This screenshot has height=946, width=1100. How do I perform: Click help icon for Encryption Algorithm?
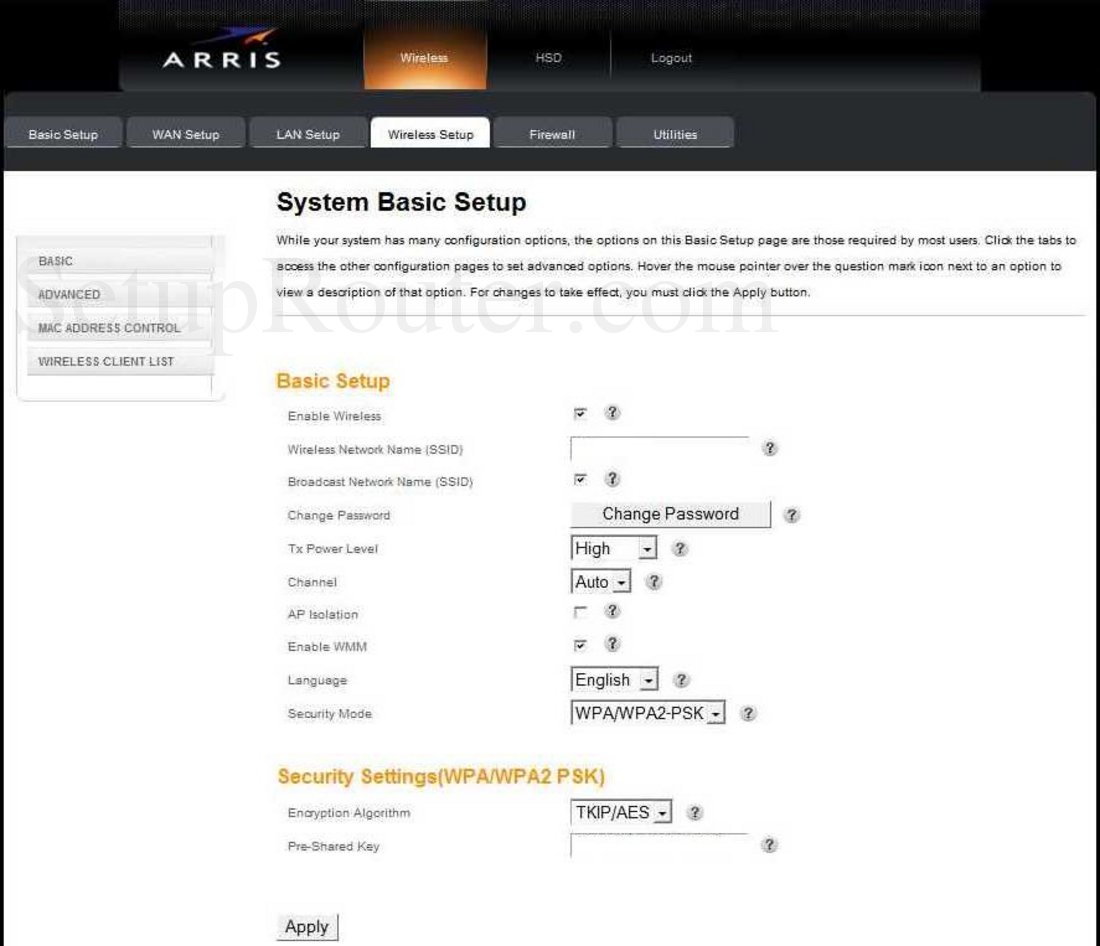(695, 813)
